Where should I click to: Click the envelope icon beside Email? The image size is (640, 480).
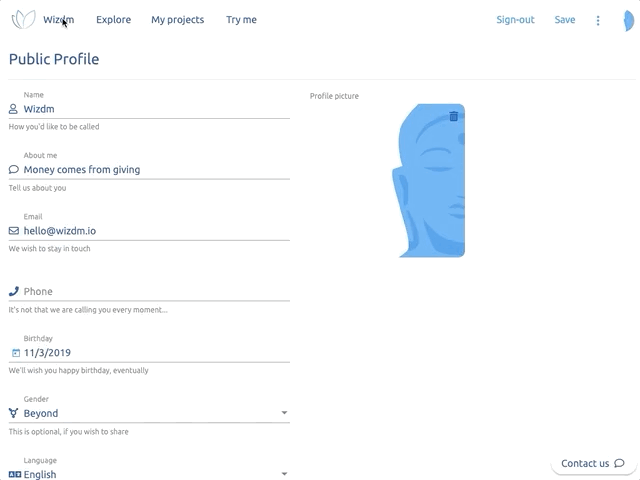(x=13, y=231)
